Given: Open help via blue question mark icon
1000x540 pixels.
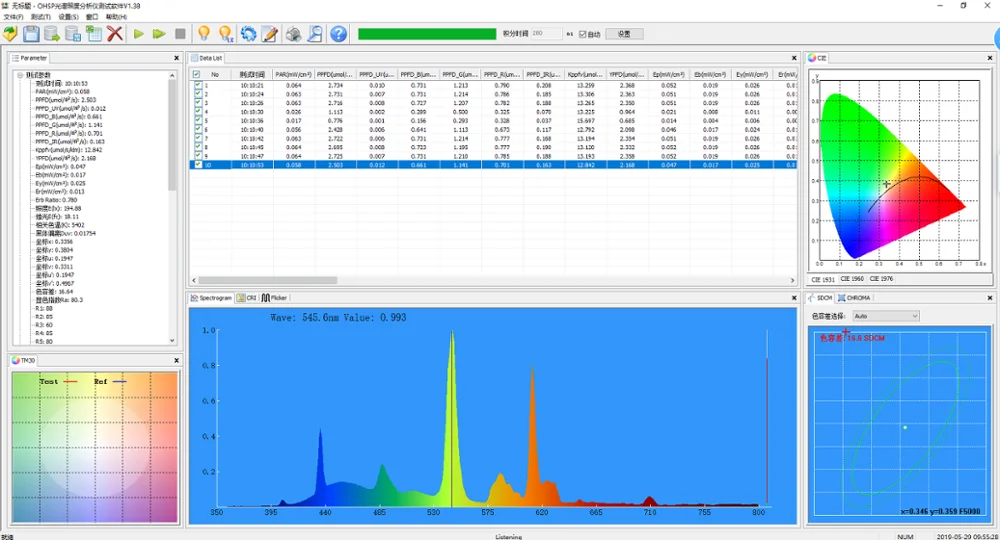Looking at the screenshot, I should coord(339,34).
